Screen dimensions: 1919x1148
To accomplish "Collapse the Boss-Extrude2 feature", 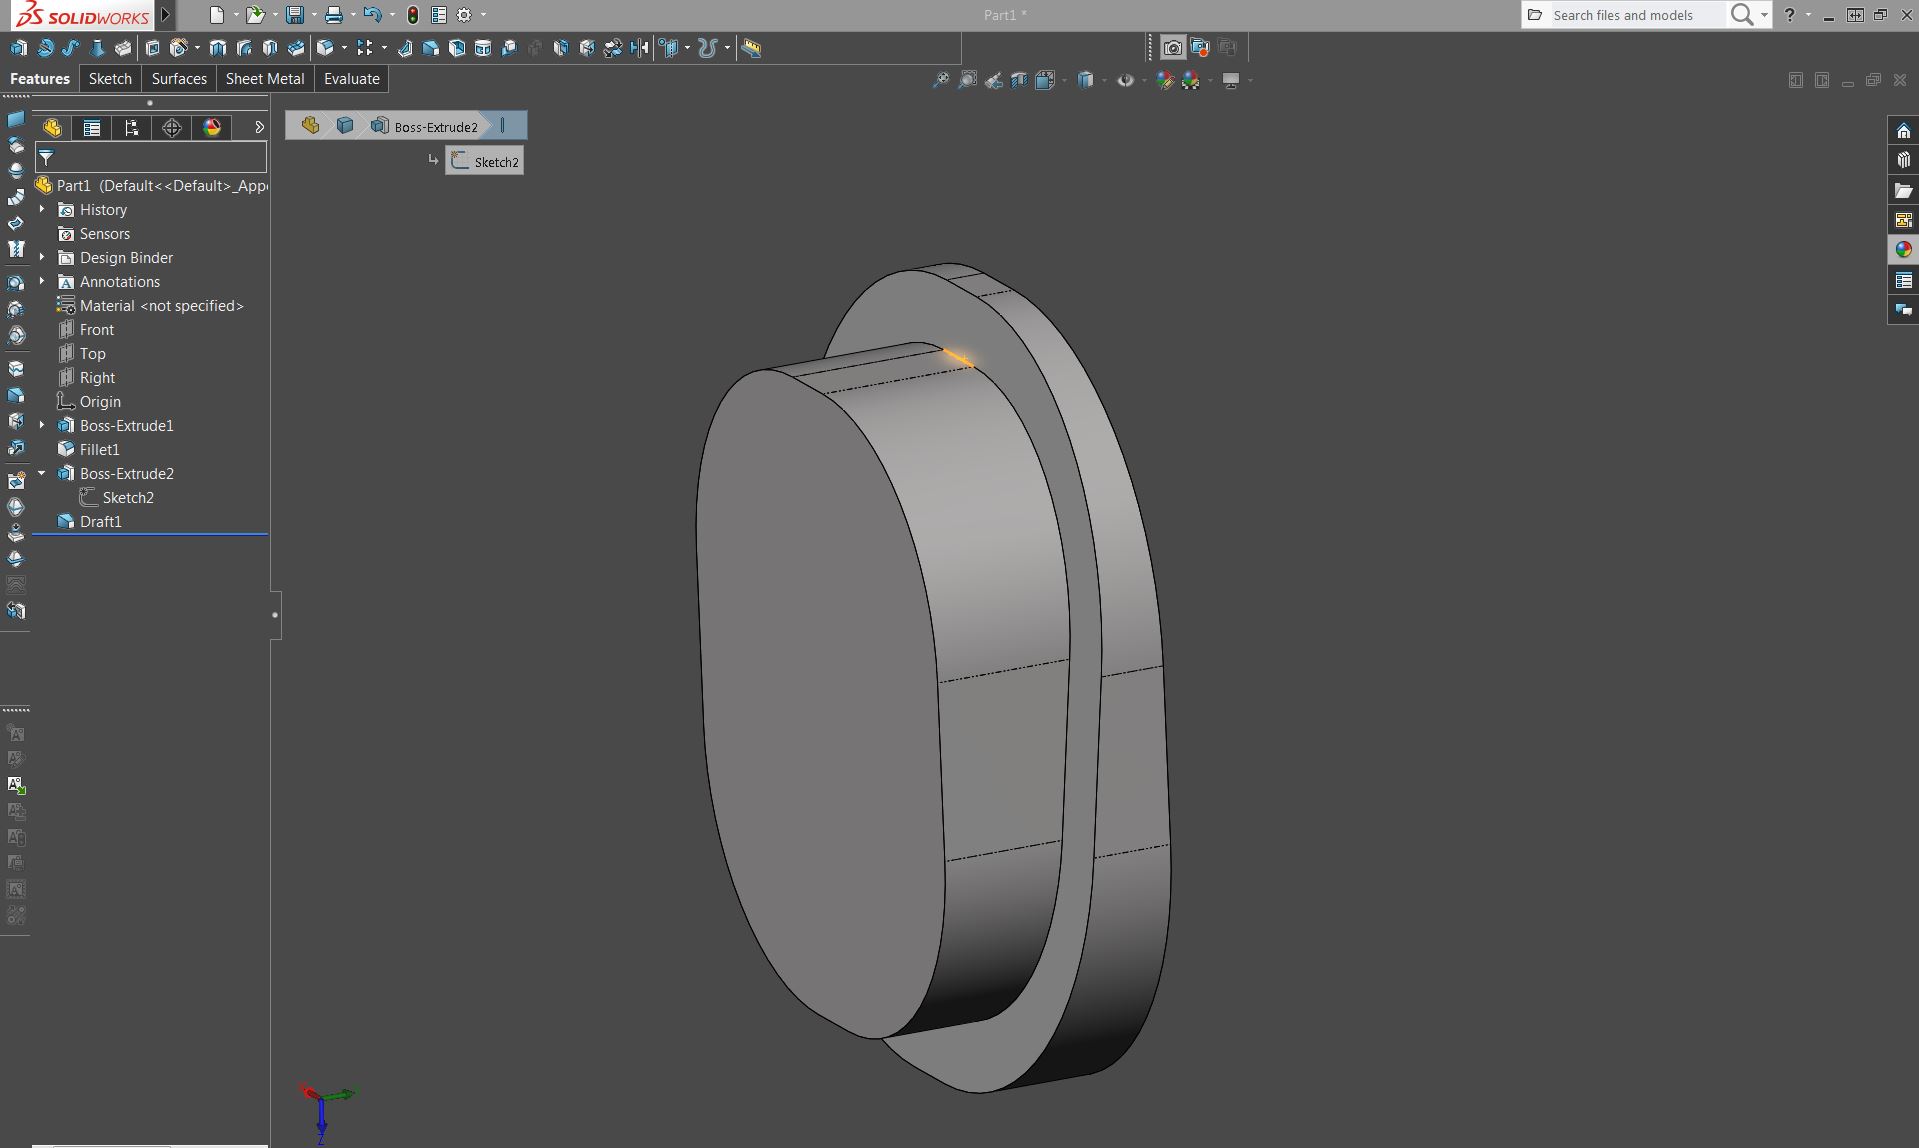I will point(42,473).
